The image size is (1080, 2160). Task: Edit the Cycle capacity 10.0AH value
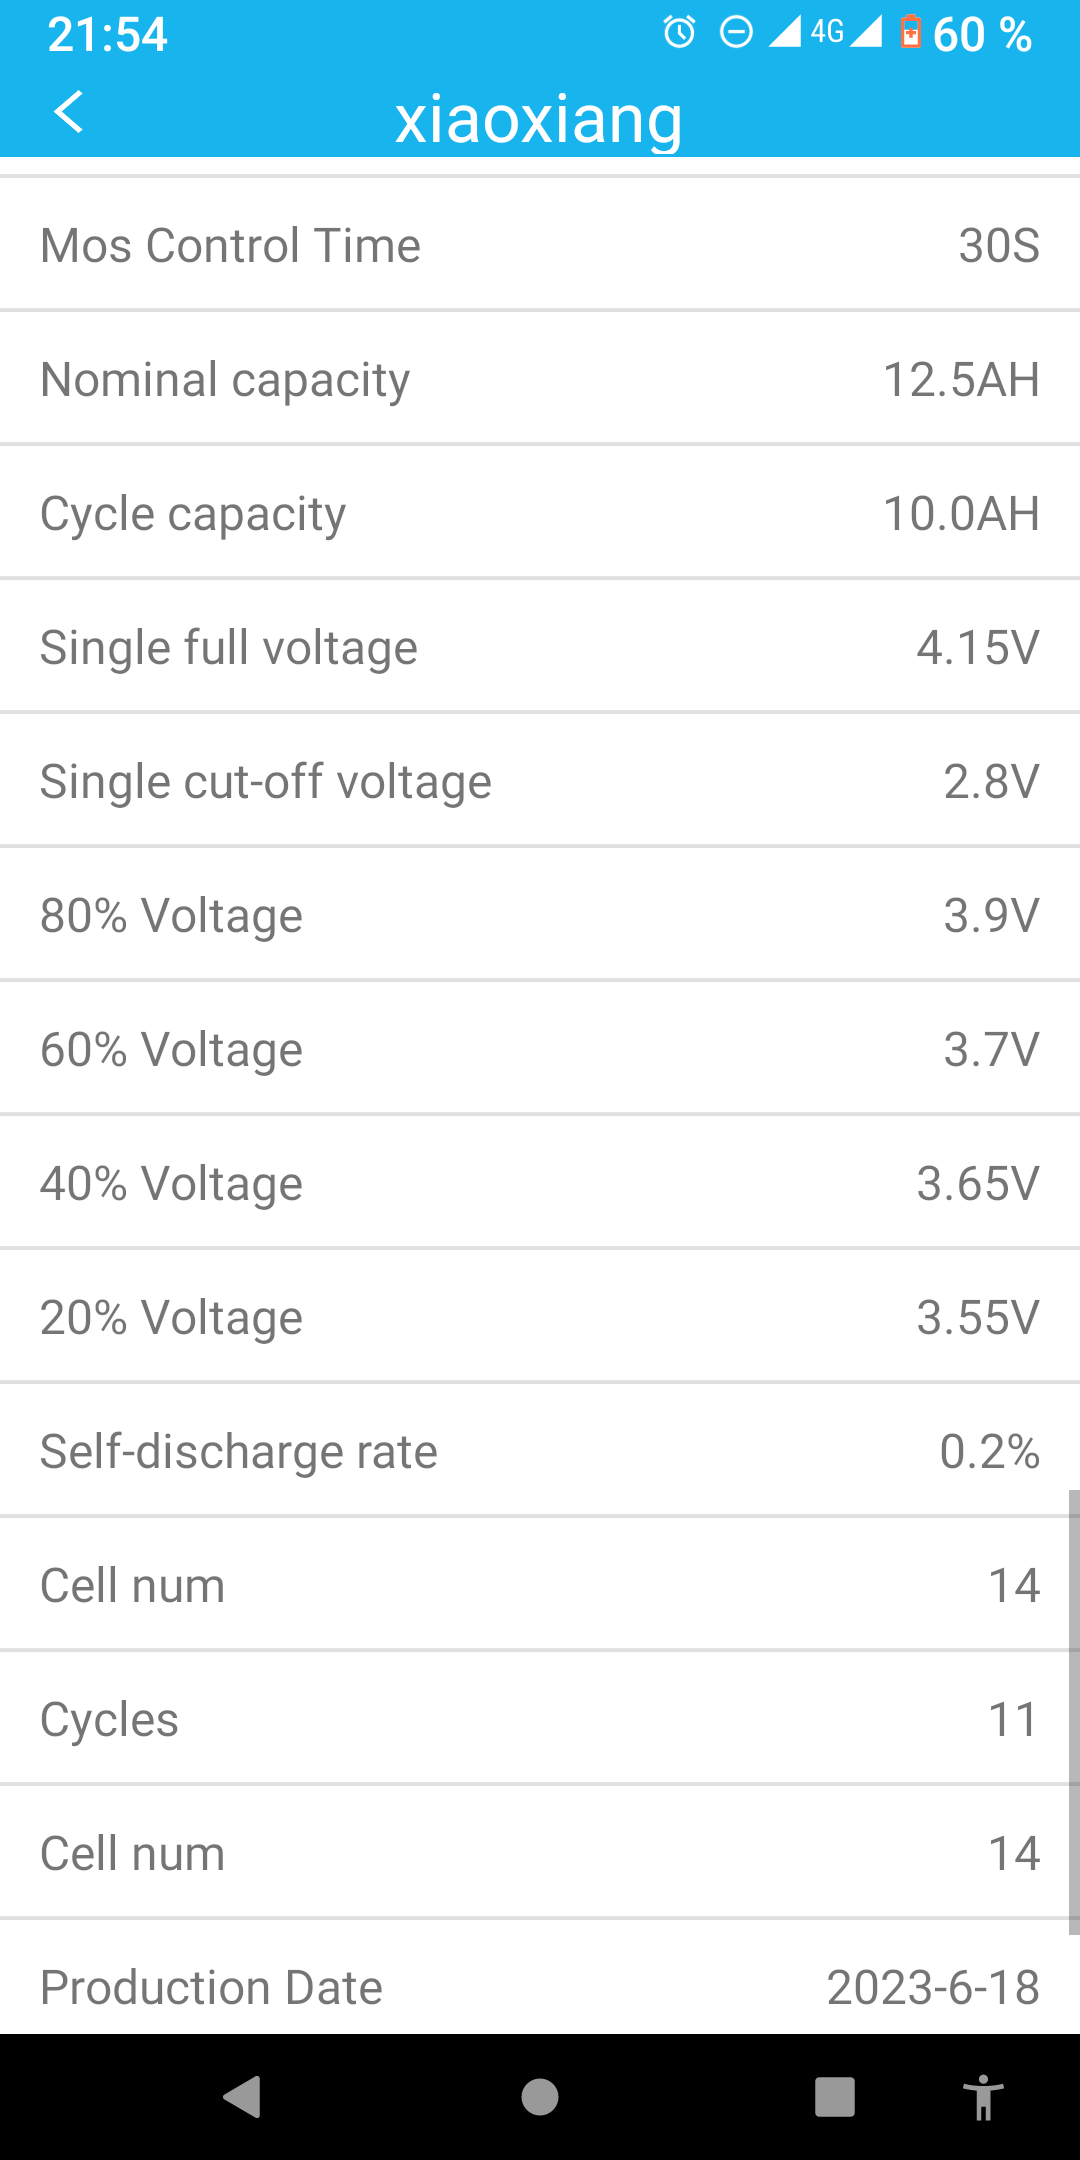click(961, 514)
